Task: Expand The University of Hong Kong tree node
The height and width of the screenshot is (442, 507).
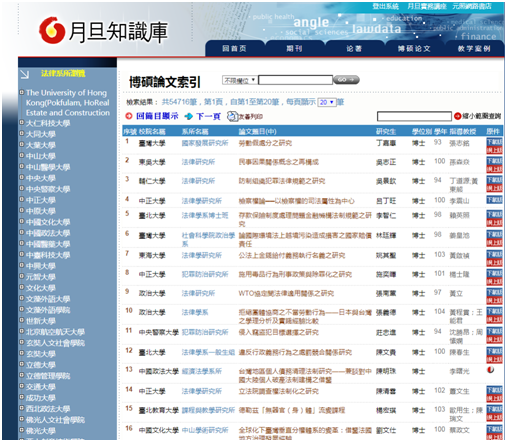Action: (x=22, y=92)
